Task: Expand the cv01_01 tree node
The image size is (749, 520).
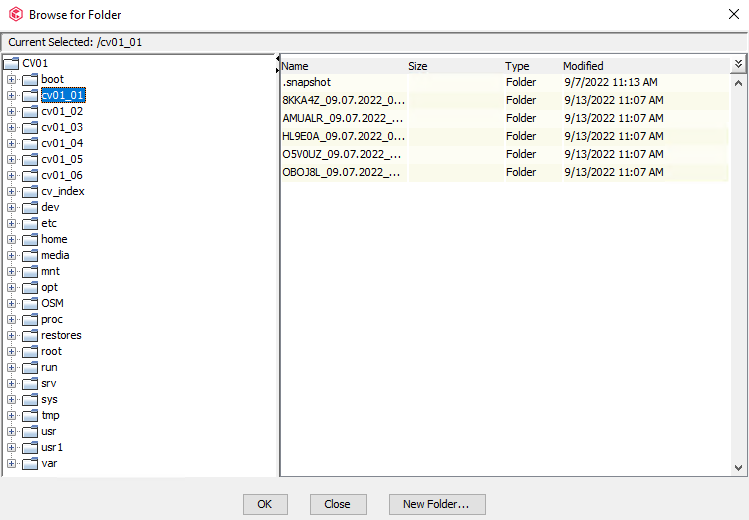Action: (12, 95)
